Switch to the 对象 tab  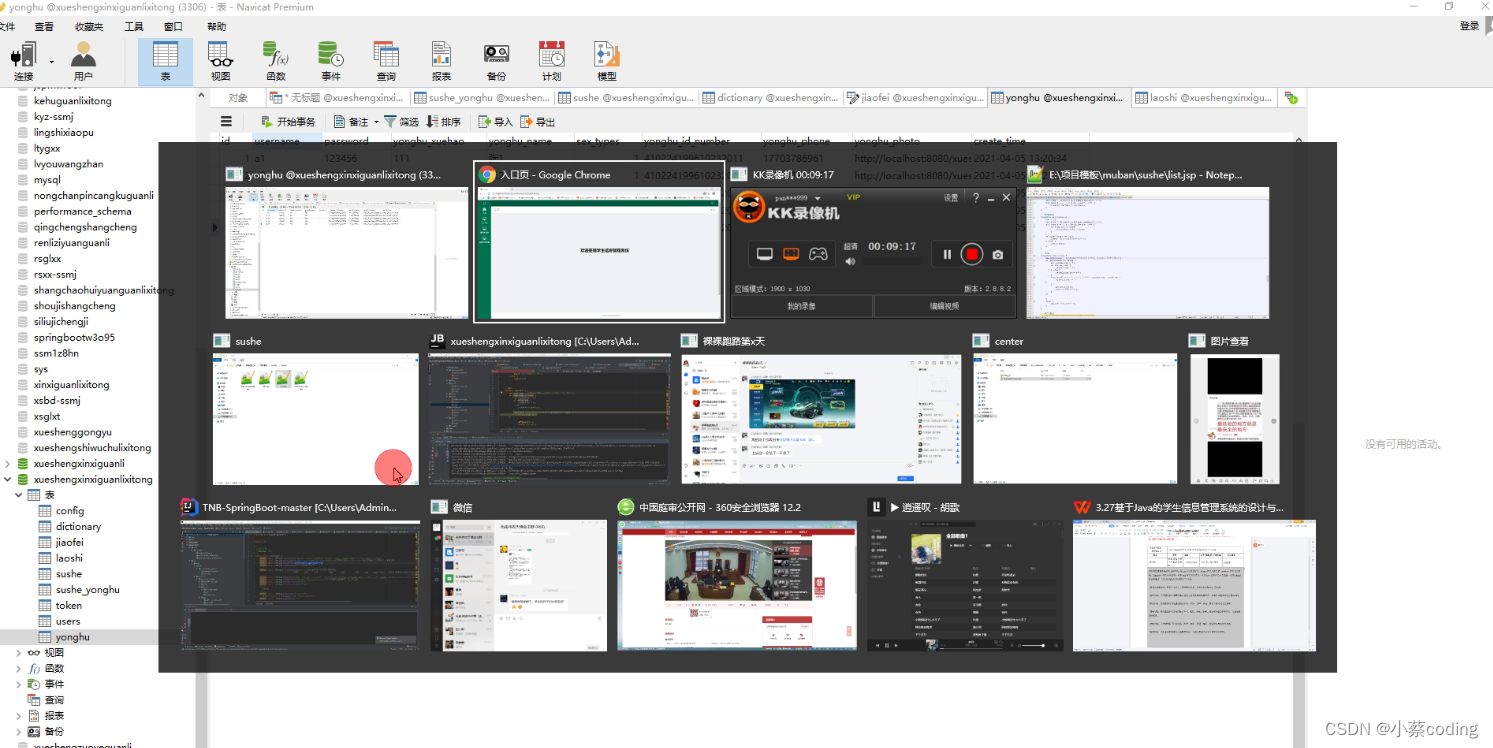pos(238,98)
